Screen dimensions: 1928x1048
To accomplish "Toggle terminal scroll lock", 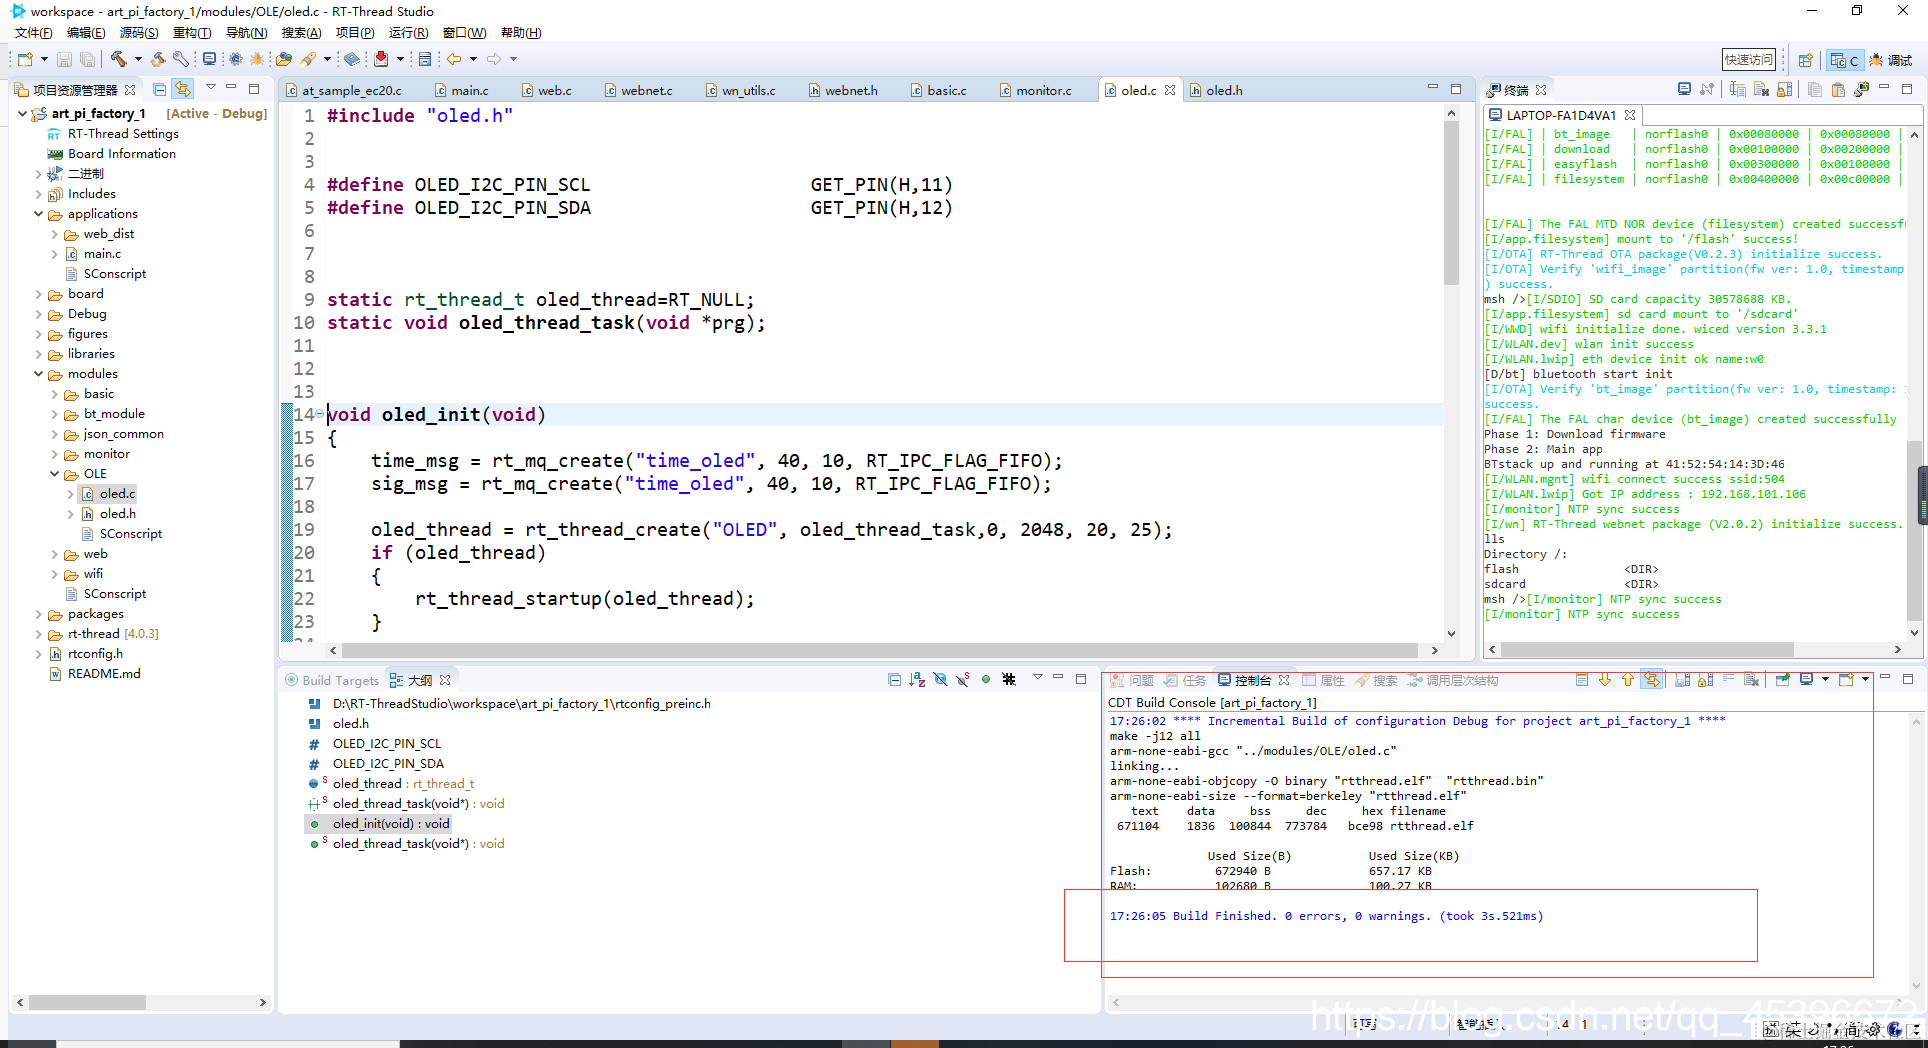I will (1784, 89).
